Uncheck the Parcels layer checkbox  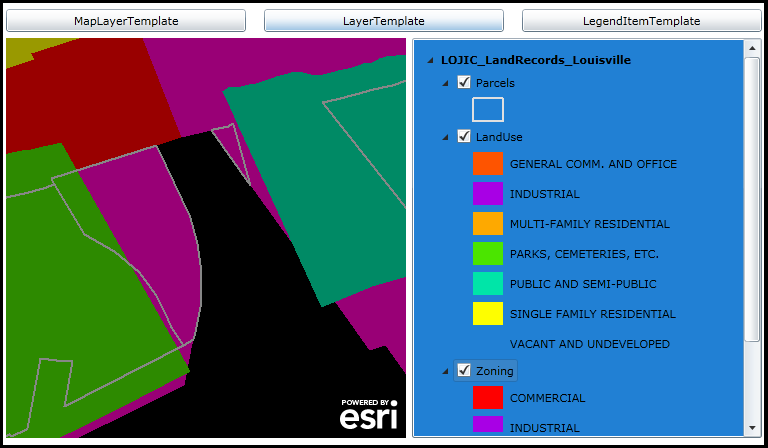[x=464, y=83]
